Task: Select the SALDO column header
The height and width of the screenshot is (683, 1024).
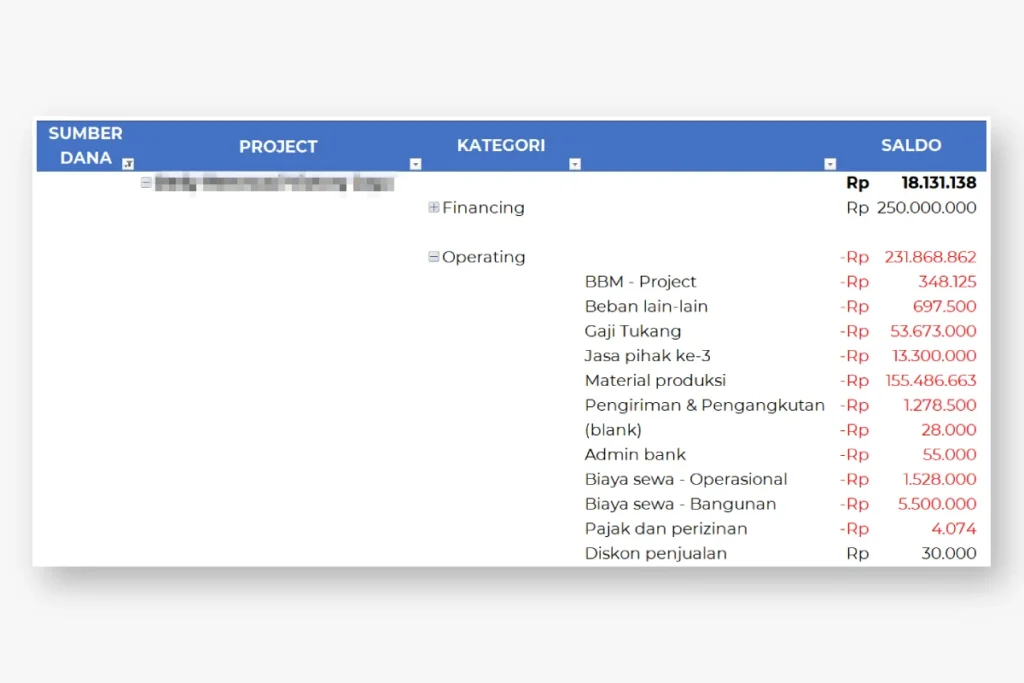Action: [x=910, y=145]
